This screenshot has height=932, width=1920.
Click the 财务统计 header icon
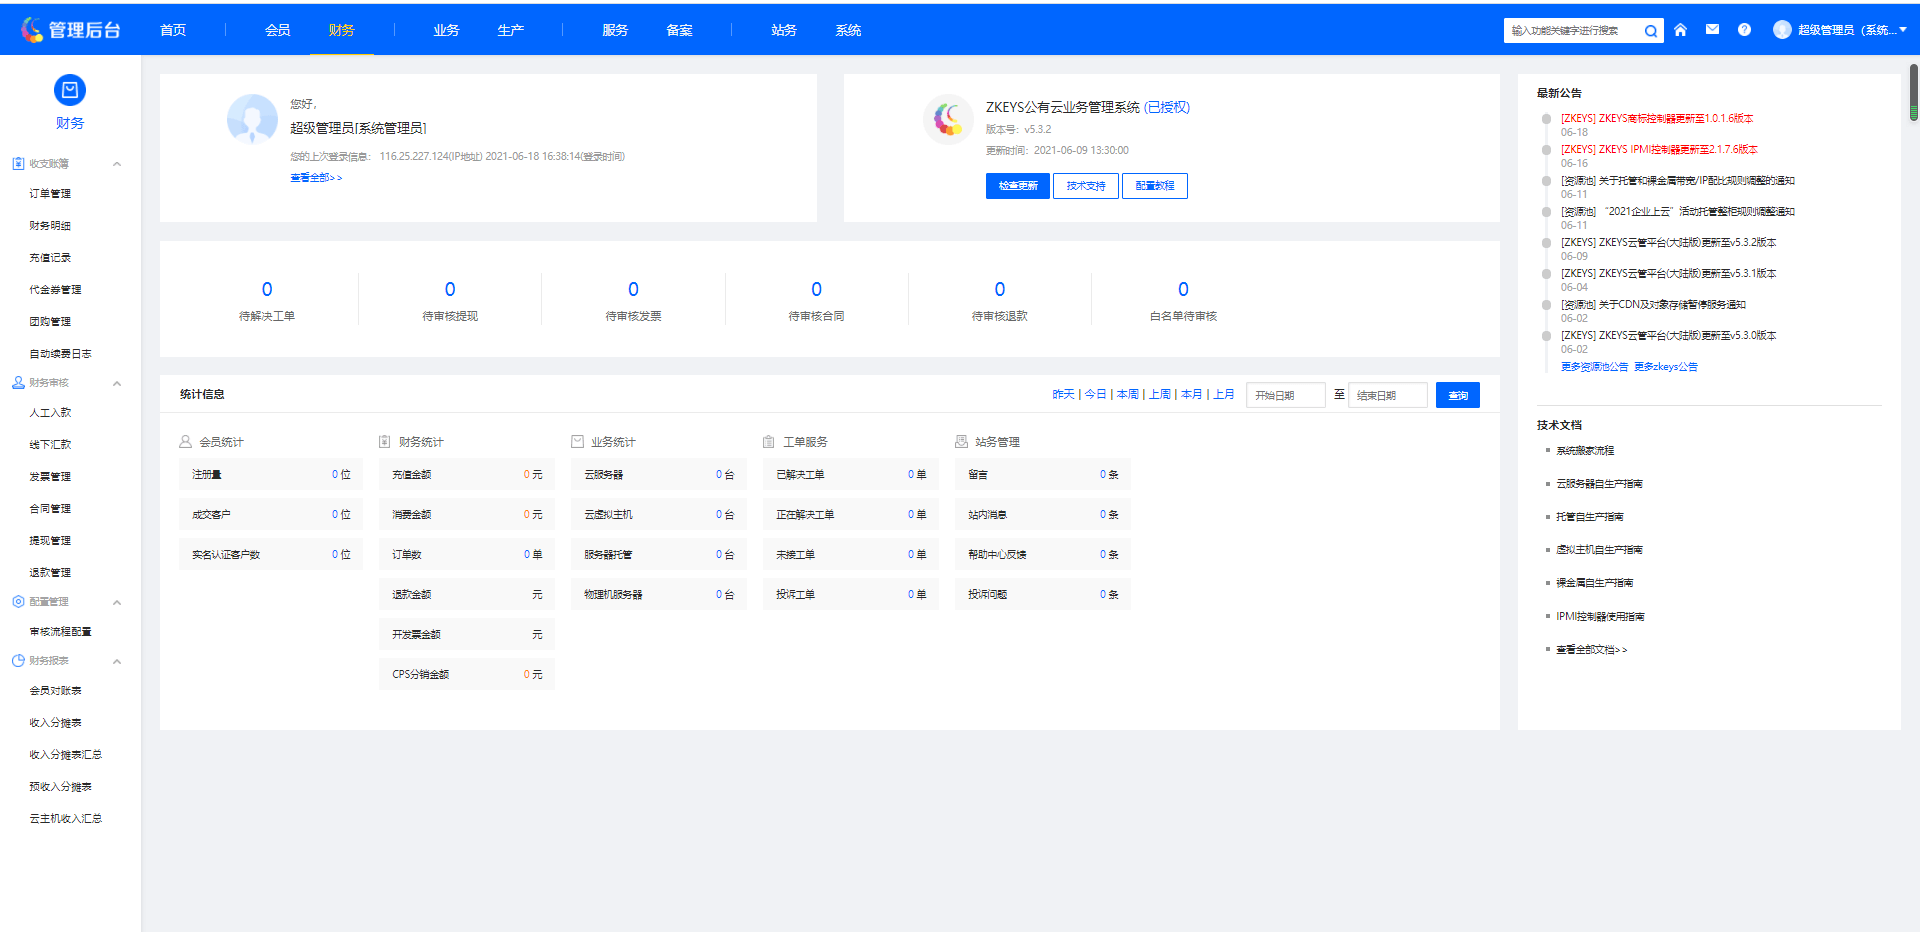pyautogui.click(x=384, y=441)
